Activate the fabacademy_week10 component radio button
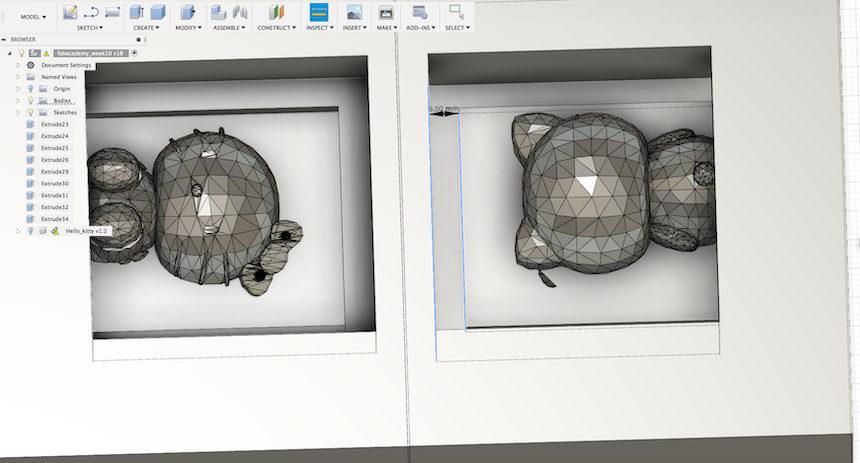This screenshot has width=860, height=463. click(134, 53)
